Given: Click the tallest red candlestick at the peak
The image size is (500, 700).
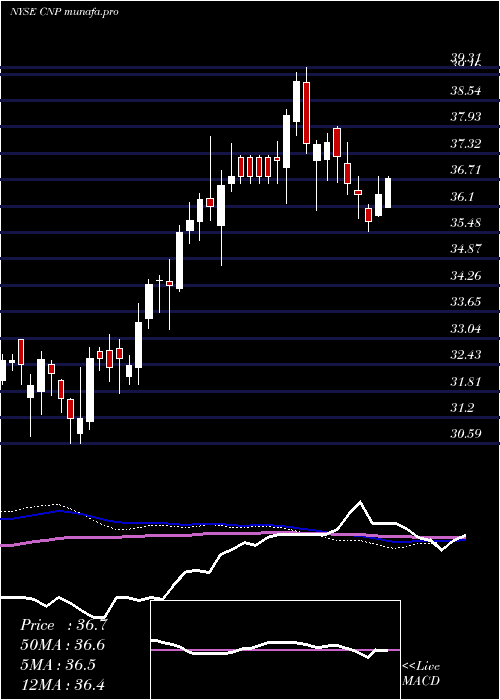Looking at the screenshot, I should pos(306,112).
